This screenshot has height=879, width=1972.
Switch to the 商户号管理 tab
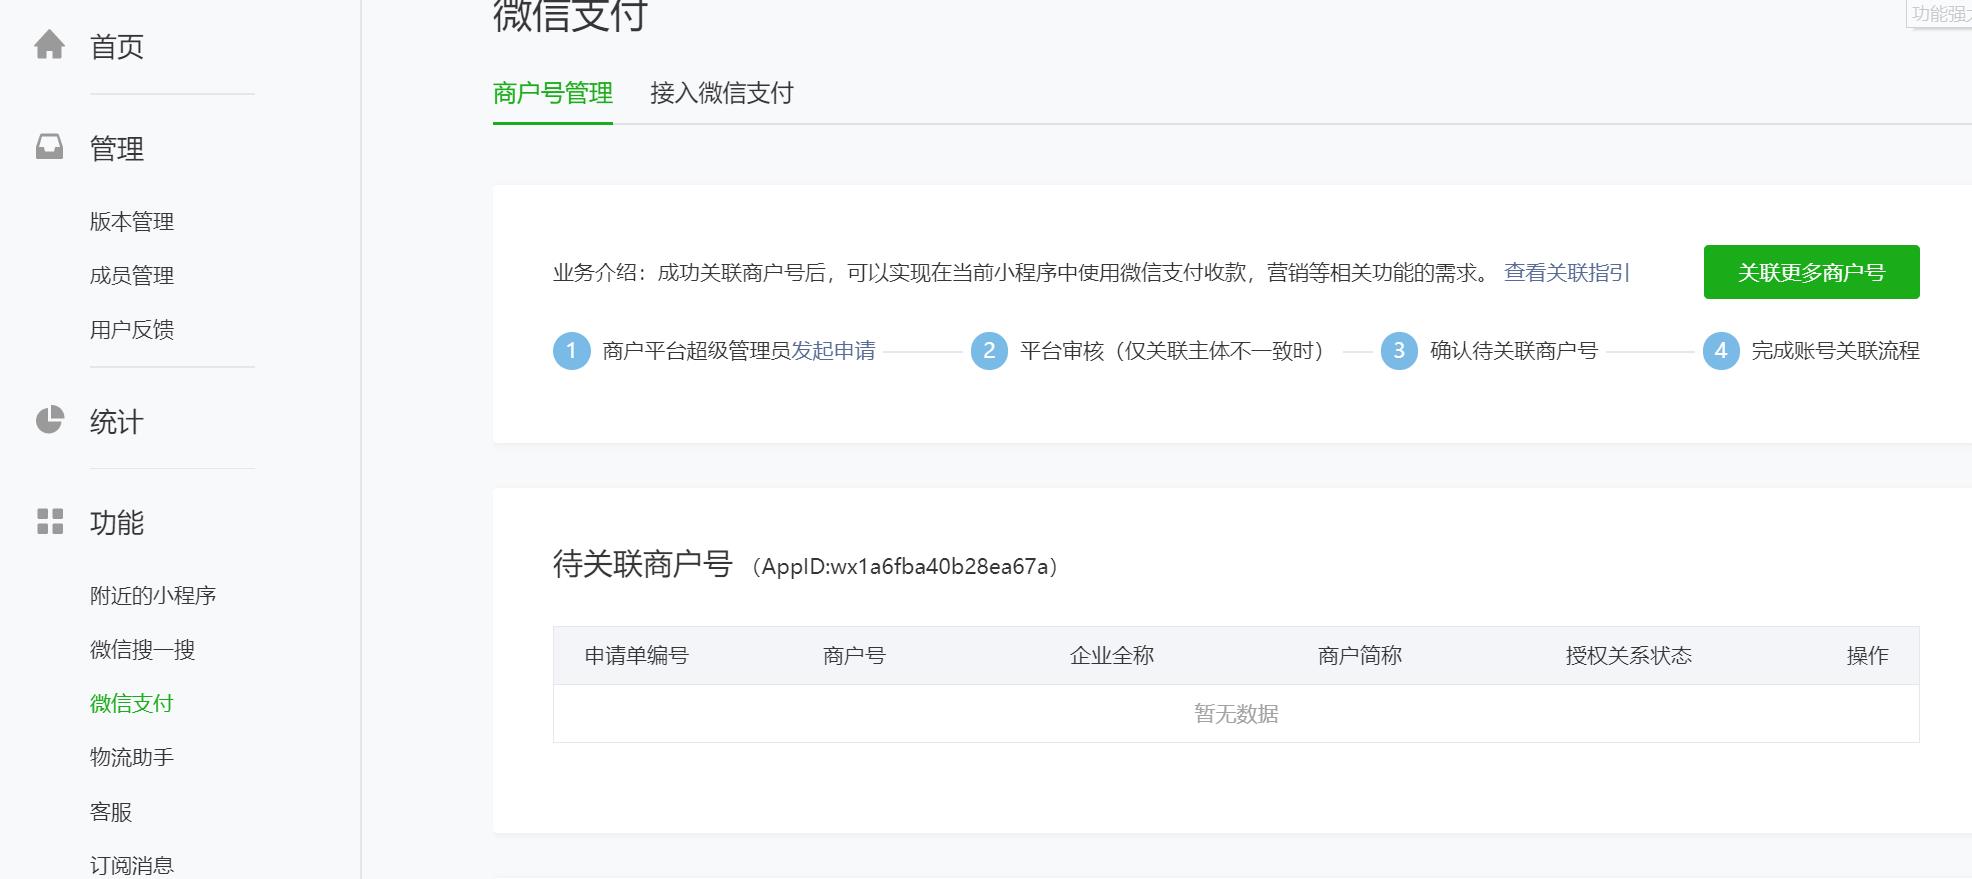coord(553,93)
